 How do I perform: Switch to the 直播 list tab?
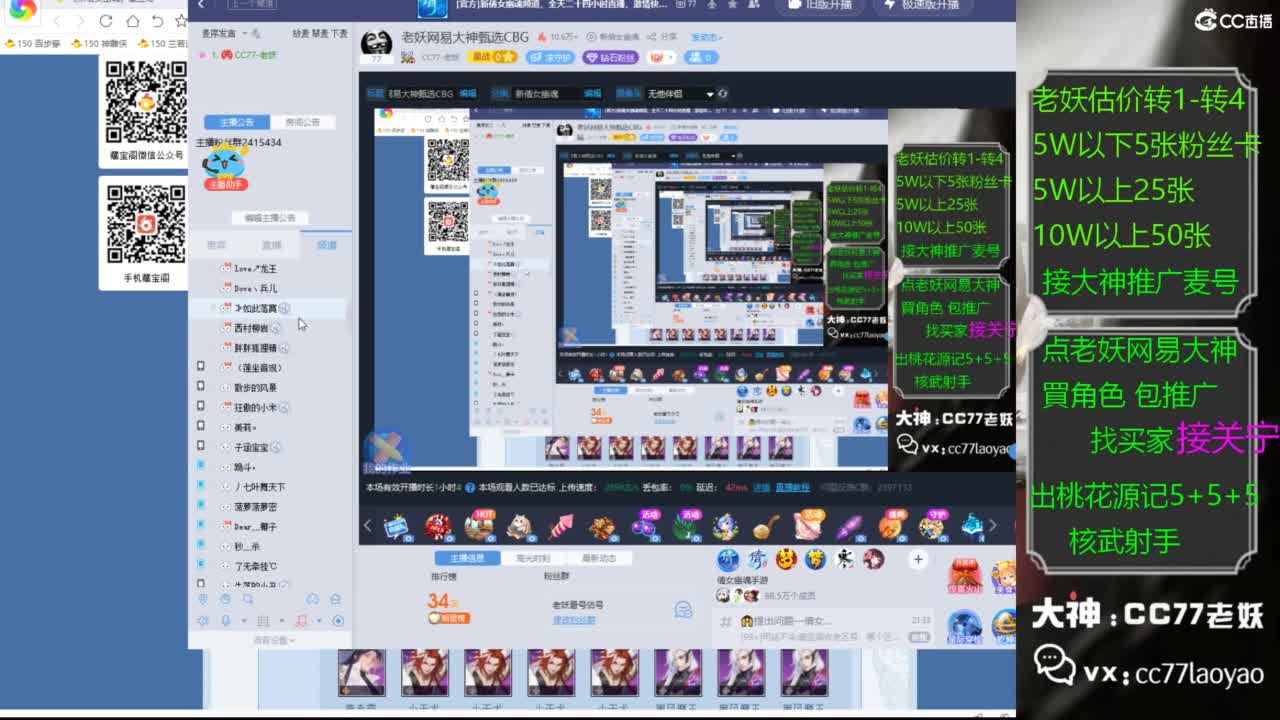click(x=272, y=245)
